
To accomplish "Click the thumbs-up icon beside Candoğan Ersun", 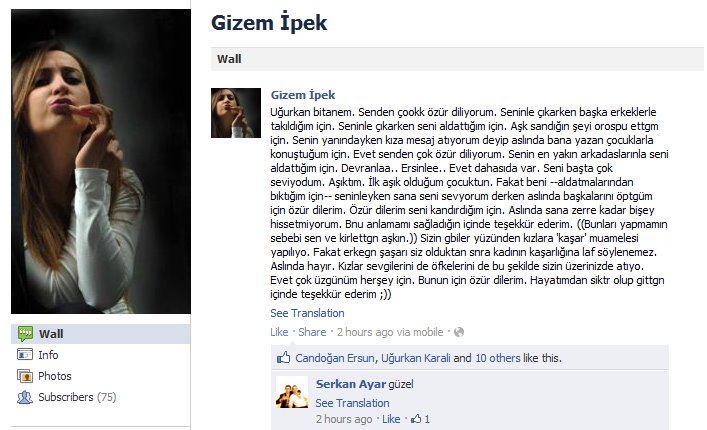I will 284,358.
